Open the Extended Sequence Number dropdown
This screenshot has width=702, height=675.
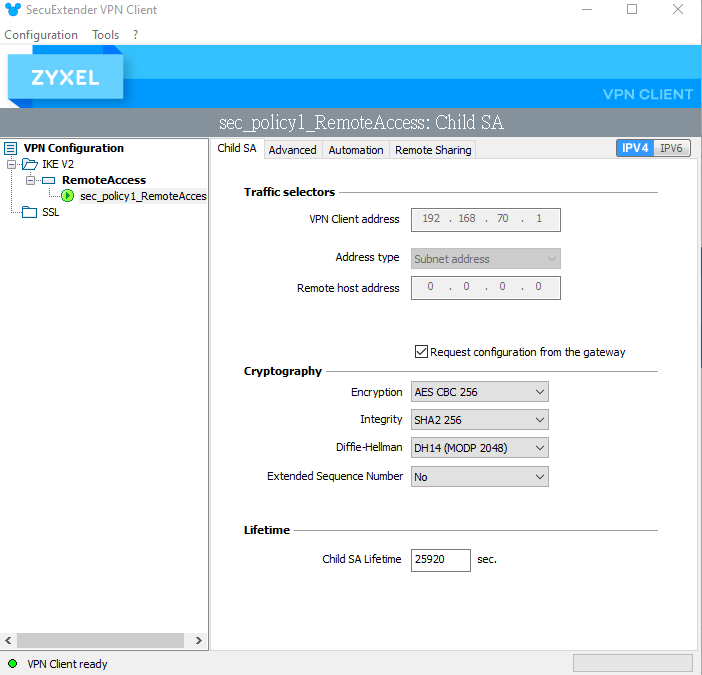(479, 477)
